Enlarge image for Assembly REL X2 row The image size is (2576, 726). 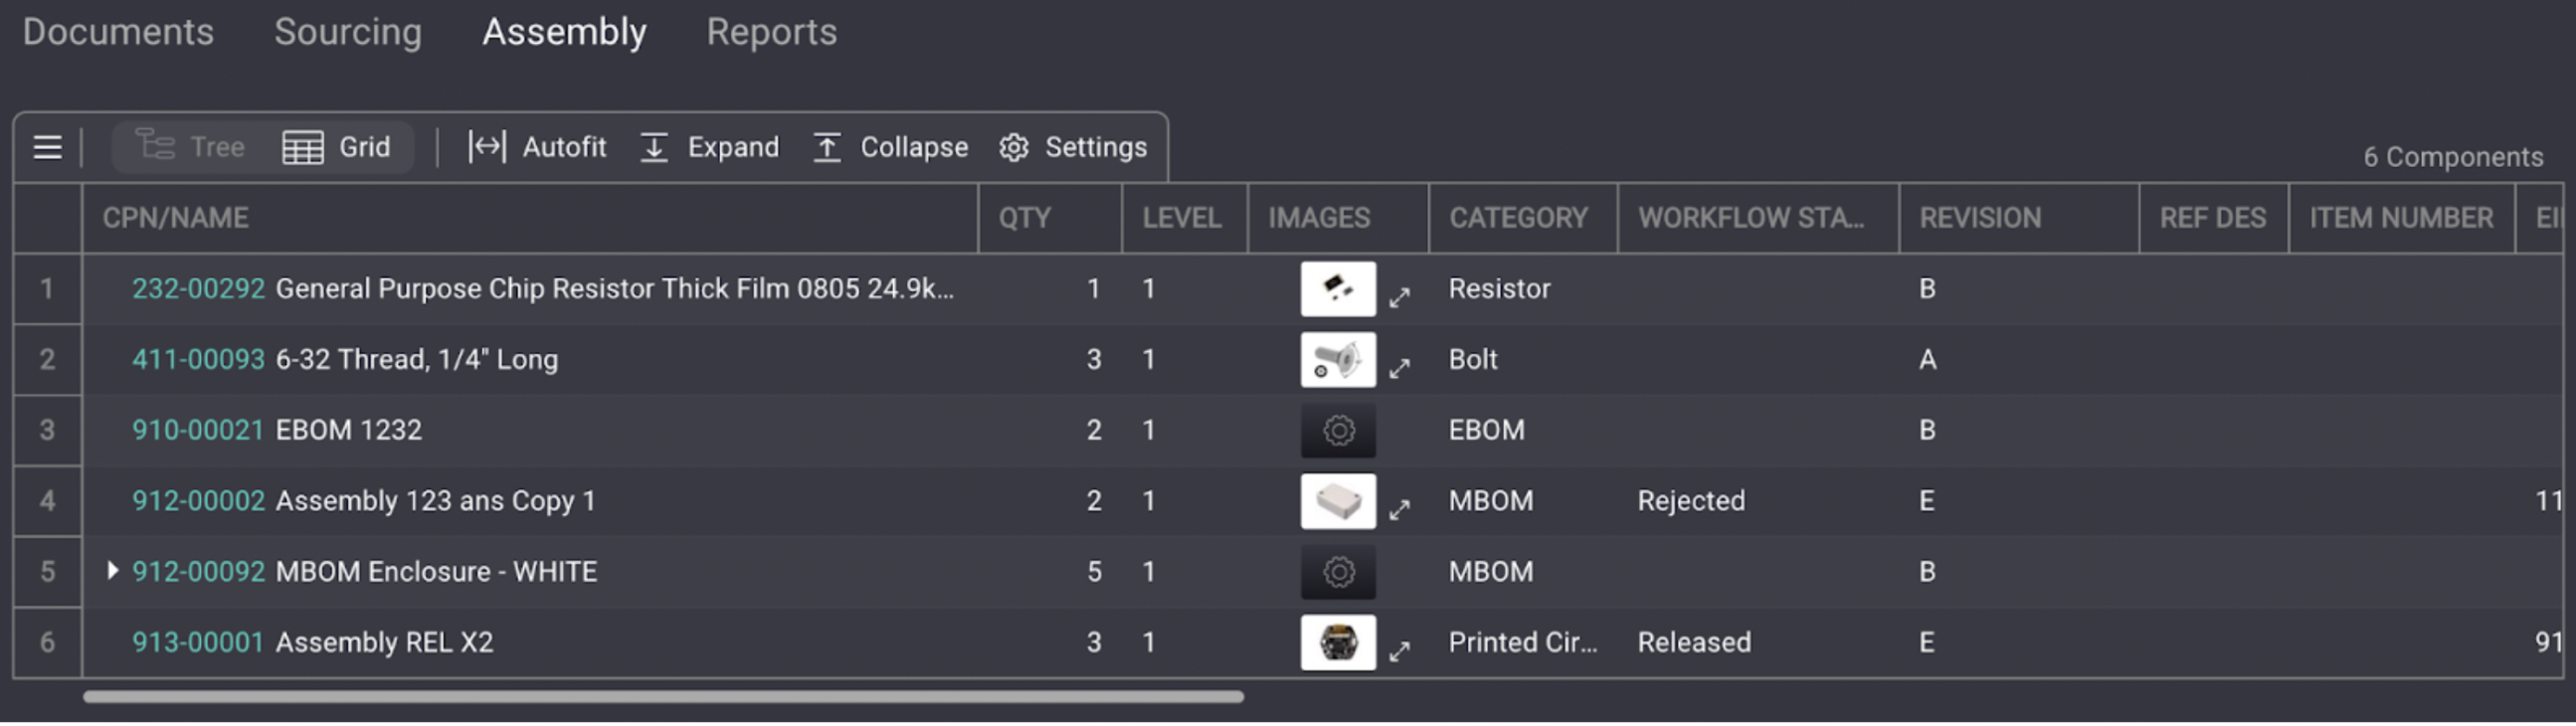click(x=1399, y=651)
